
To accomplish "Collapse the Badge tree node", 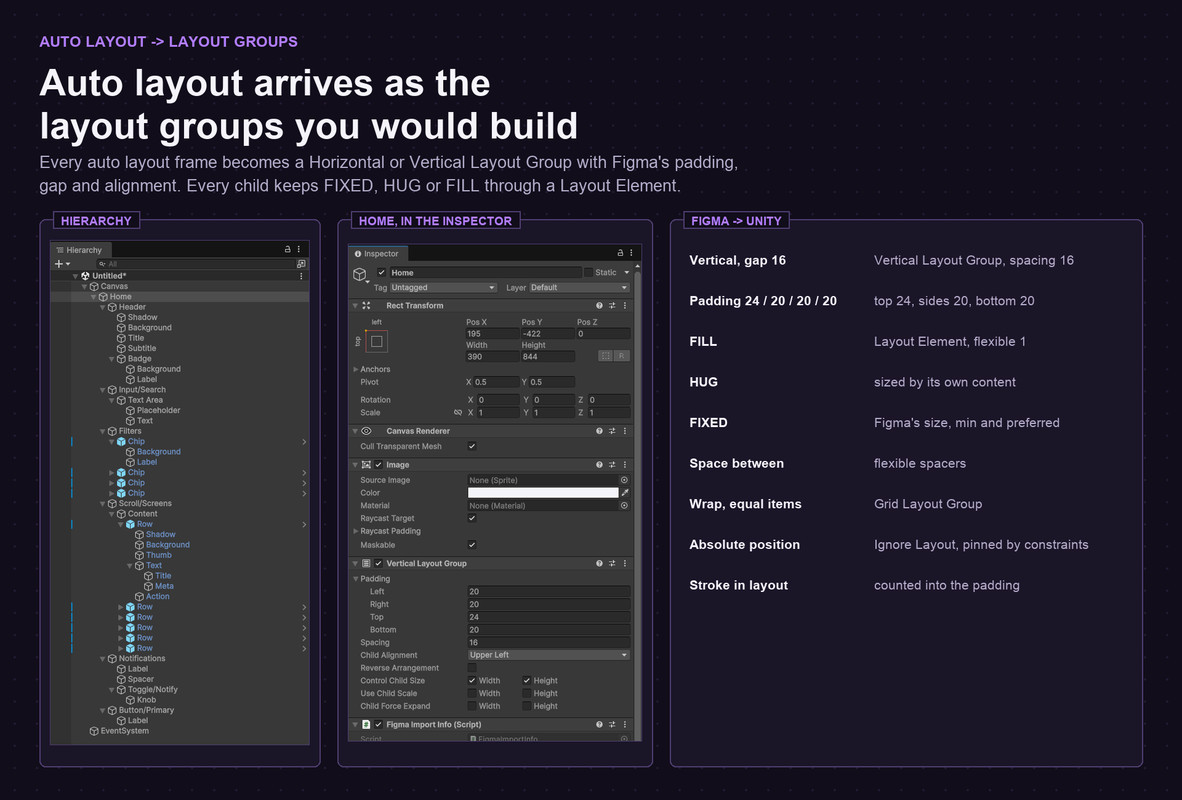I will pos(112,359).
